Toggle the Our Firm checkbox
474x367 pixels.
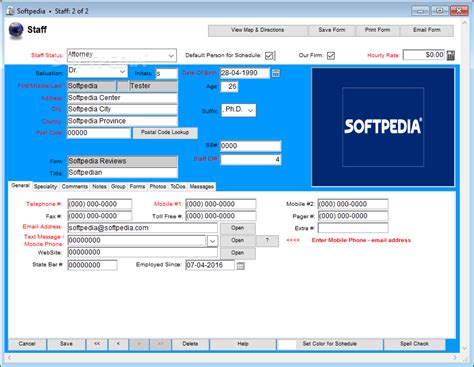click(x=331, y=55)
